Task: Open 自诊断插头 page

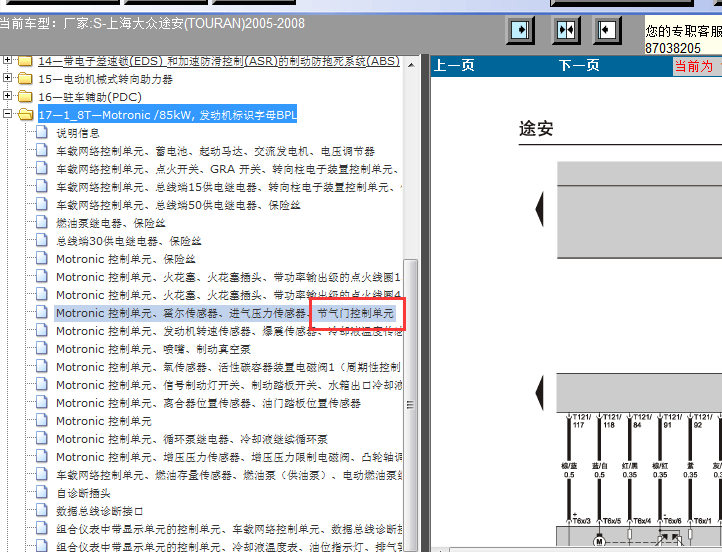Action: coord(83,493)
